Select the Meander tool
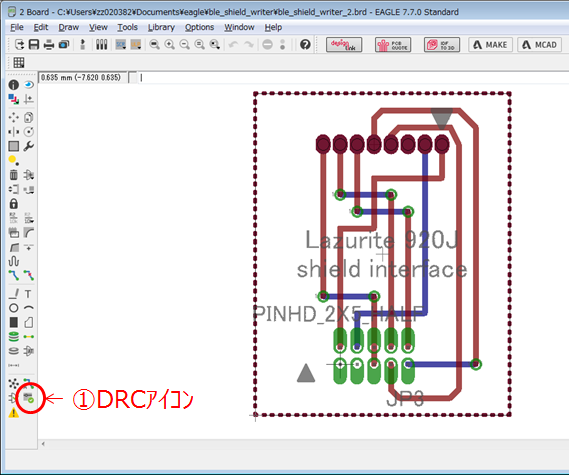The height and width of the screenshot is (475, 569). [x=13, y=261]
